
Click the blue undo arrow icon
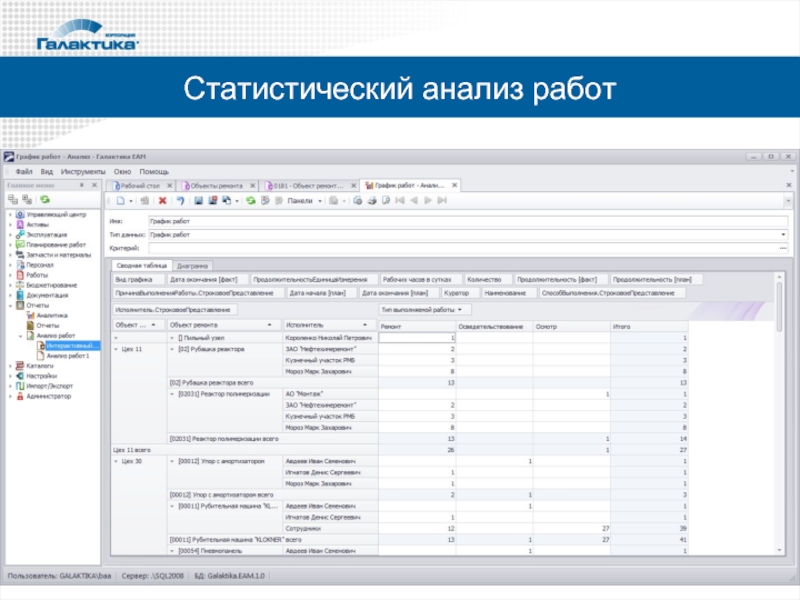pos(180,201)
